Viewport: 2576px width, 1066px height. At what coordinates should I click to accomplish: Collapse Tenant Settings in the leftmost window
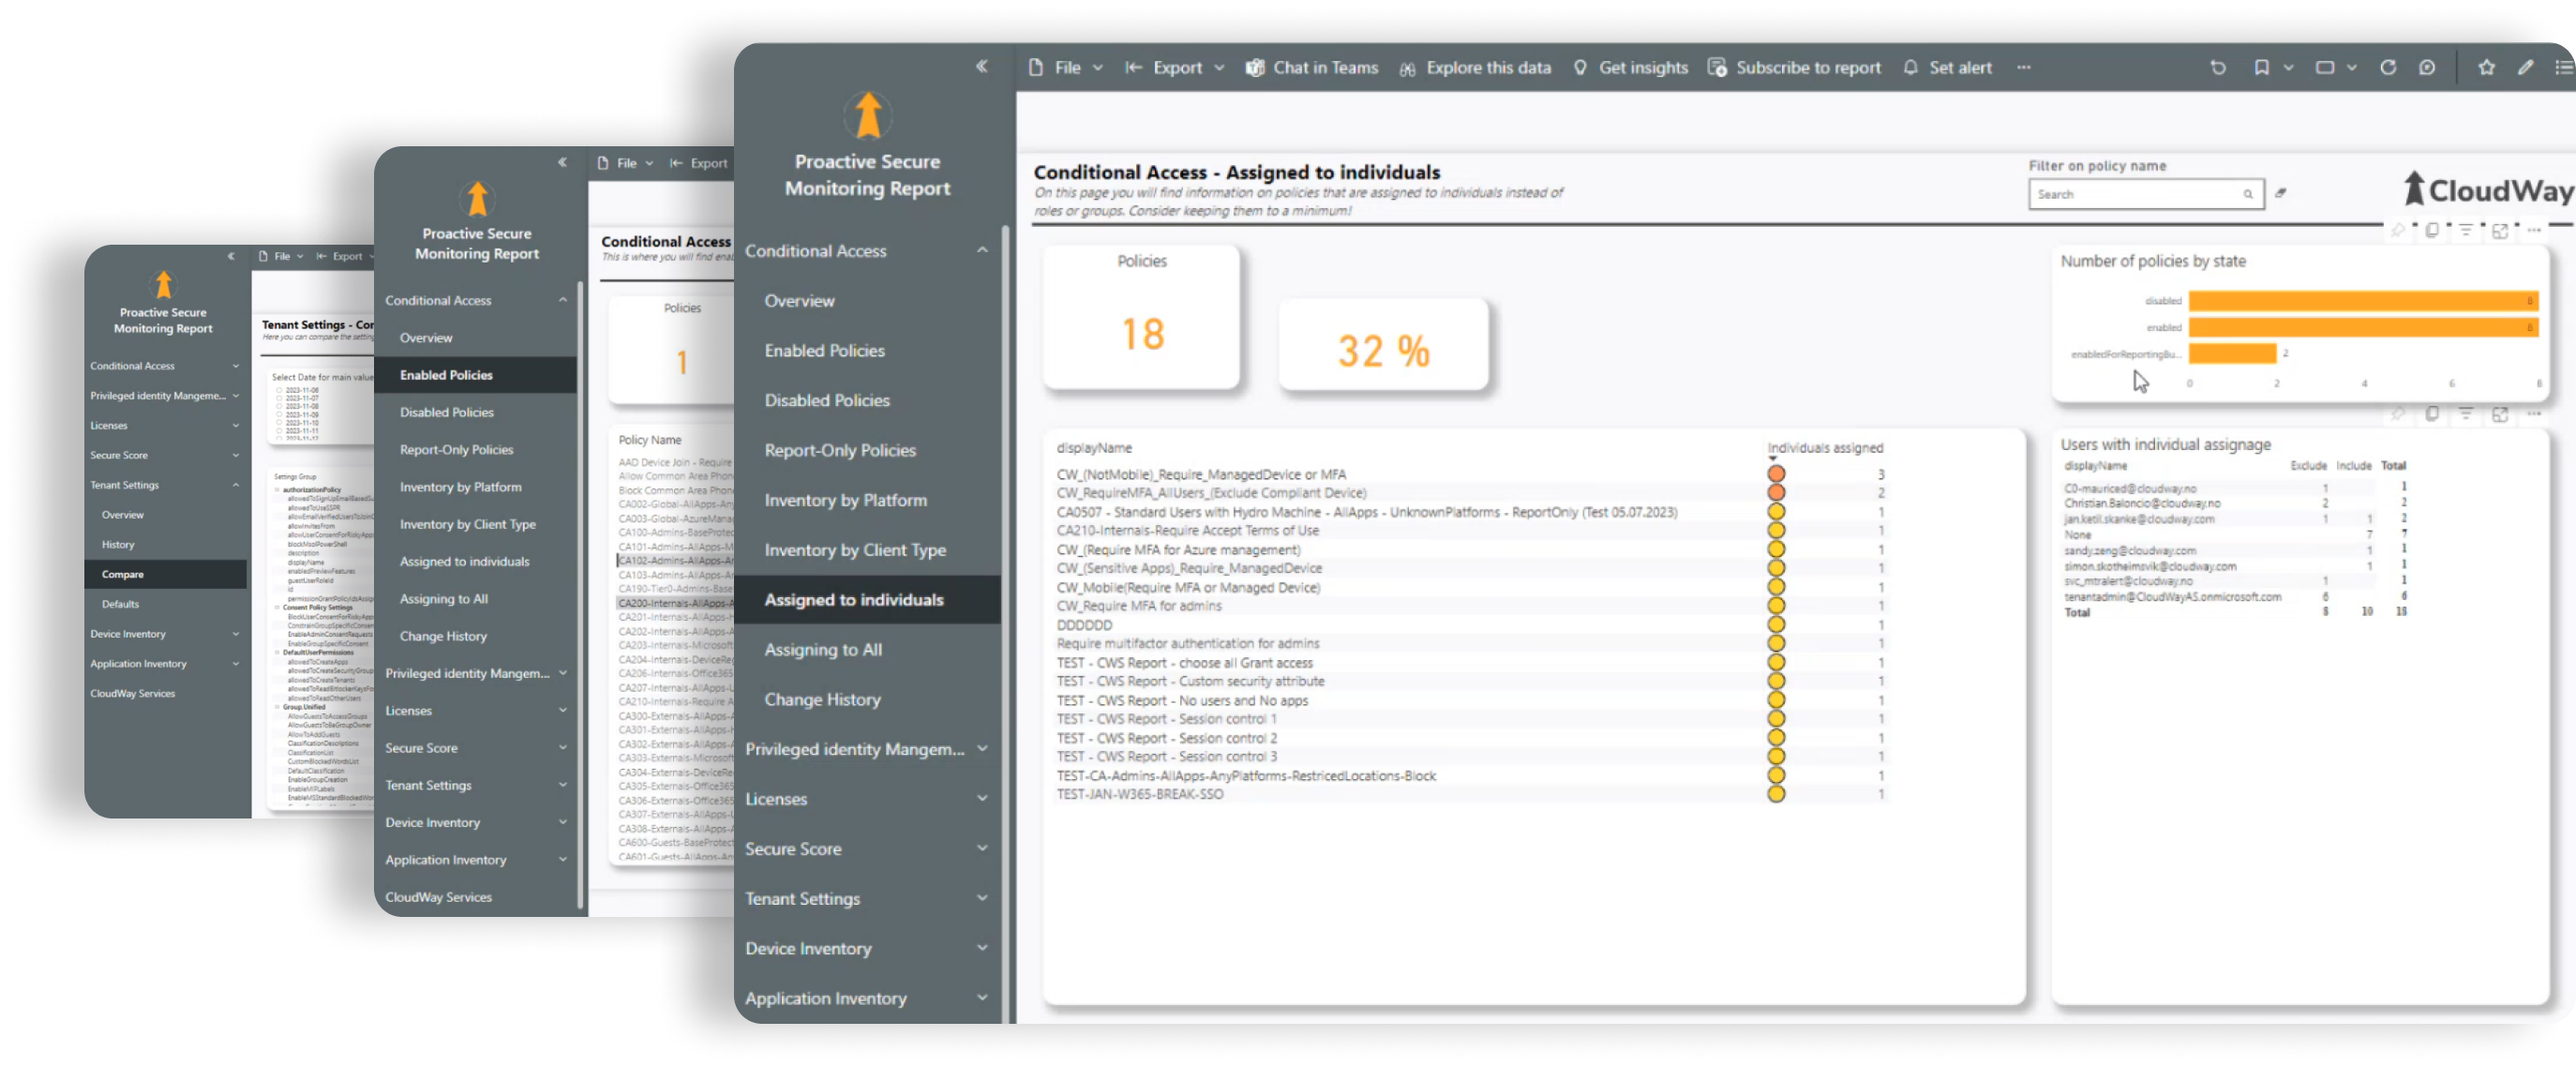pyautogui.click(x=235, y=485)
